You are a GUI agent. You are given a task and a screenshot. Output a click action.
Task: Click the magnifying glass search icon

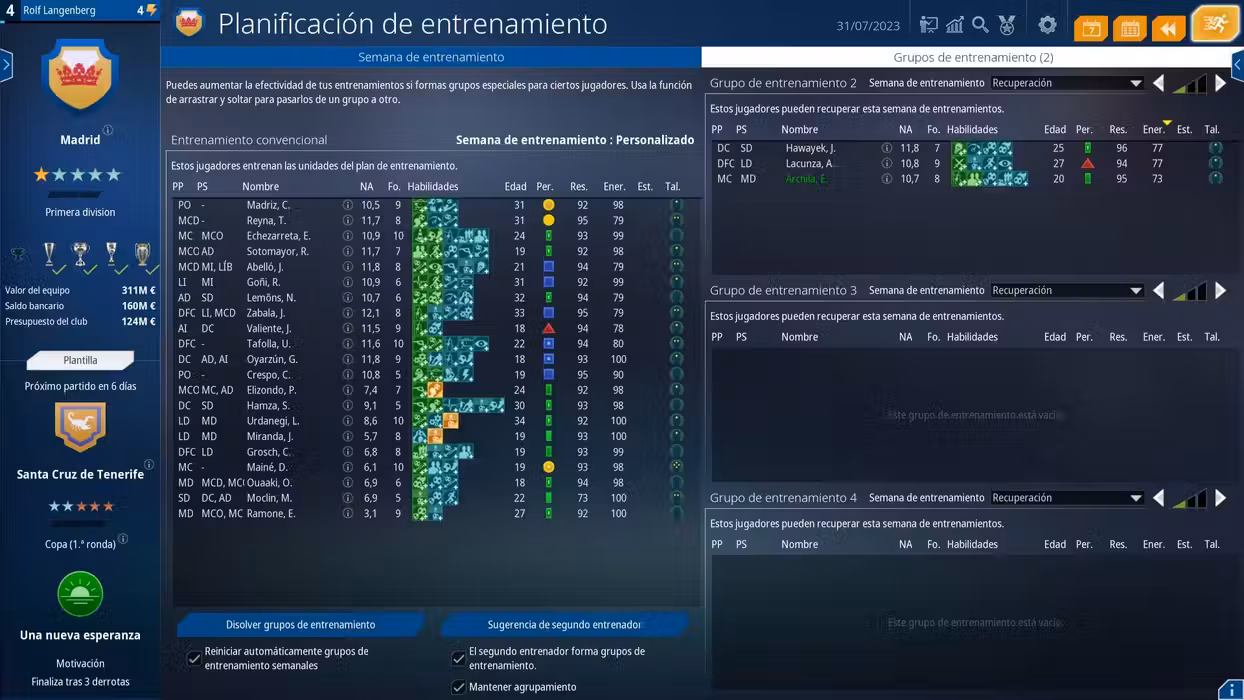(x=981, y=25)
